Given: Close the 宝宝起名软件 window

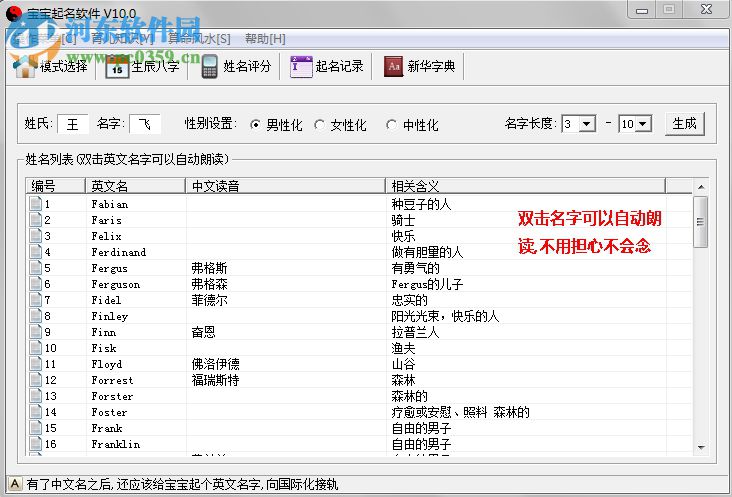Looking at the screenshot, I should (706, 10).
